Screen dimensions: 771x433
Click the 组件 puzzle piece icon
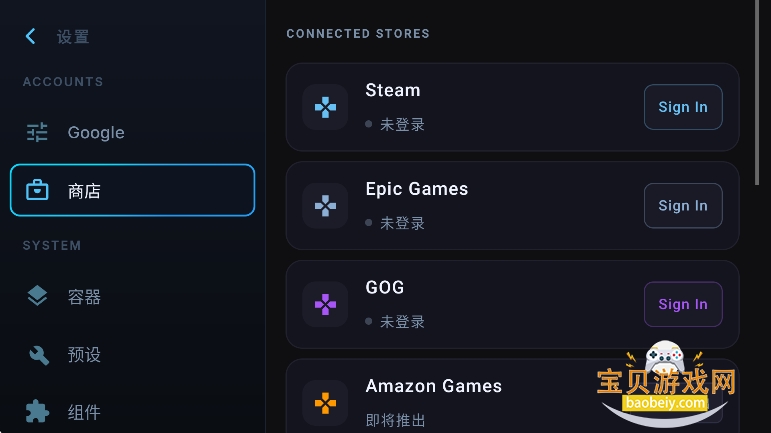click(37, 412)
